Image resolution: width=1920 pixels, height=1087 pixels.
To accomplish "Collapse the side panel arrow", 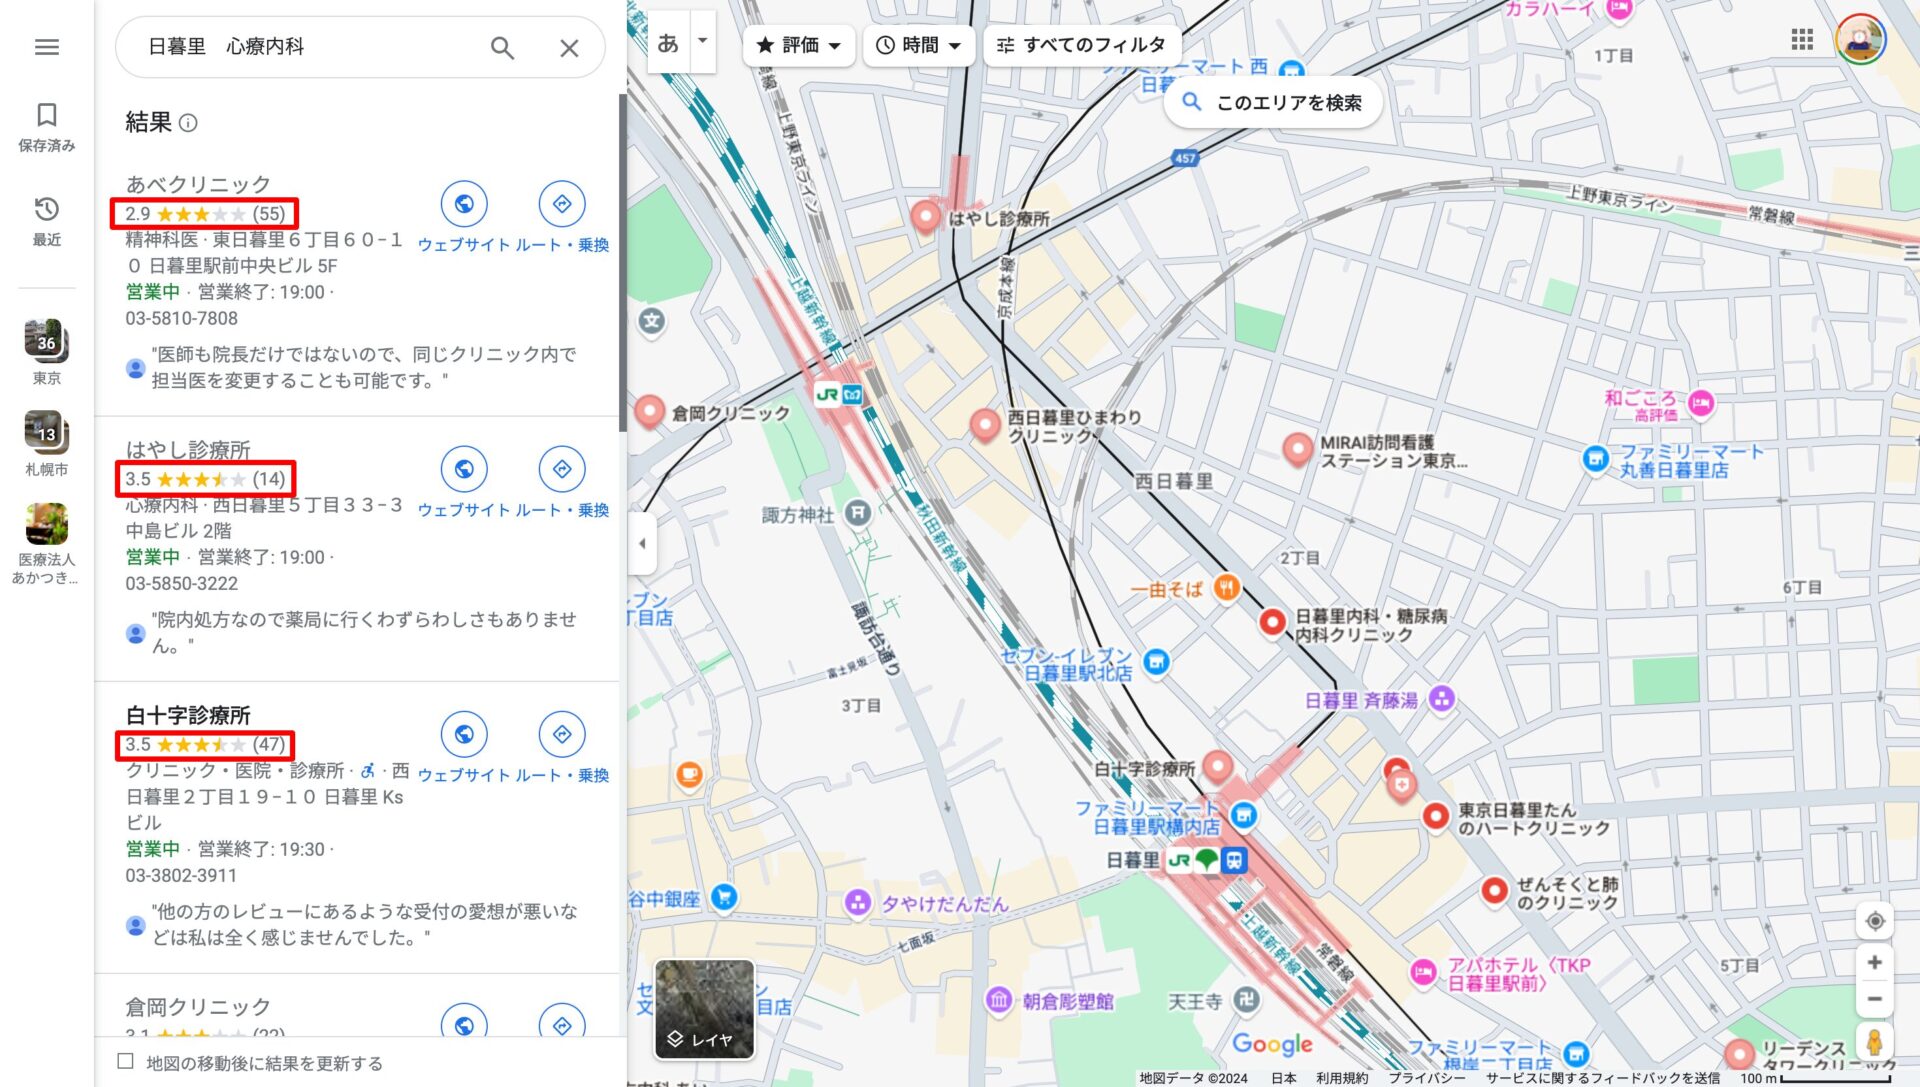I will [642, 544].
